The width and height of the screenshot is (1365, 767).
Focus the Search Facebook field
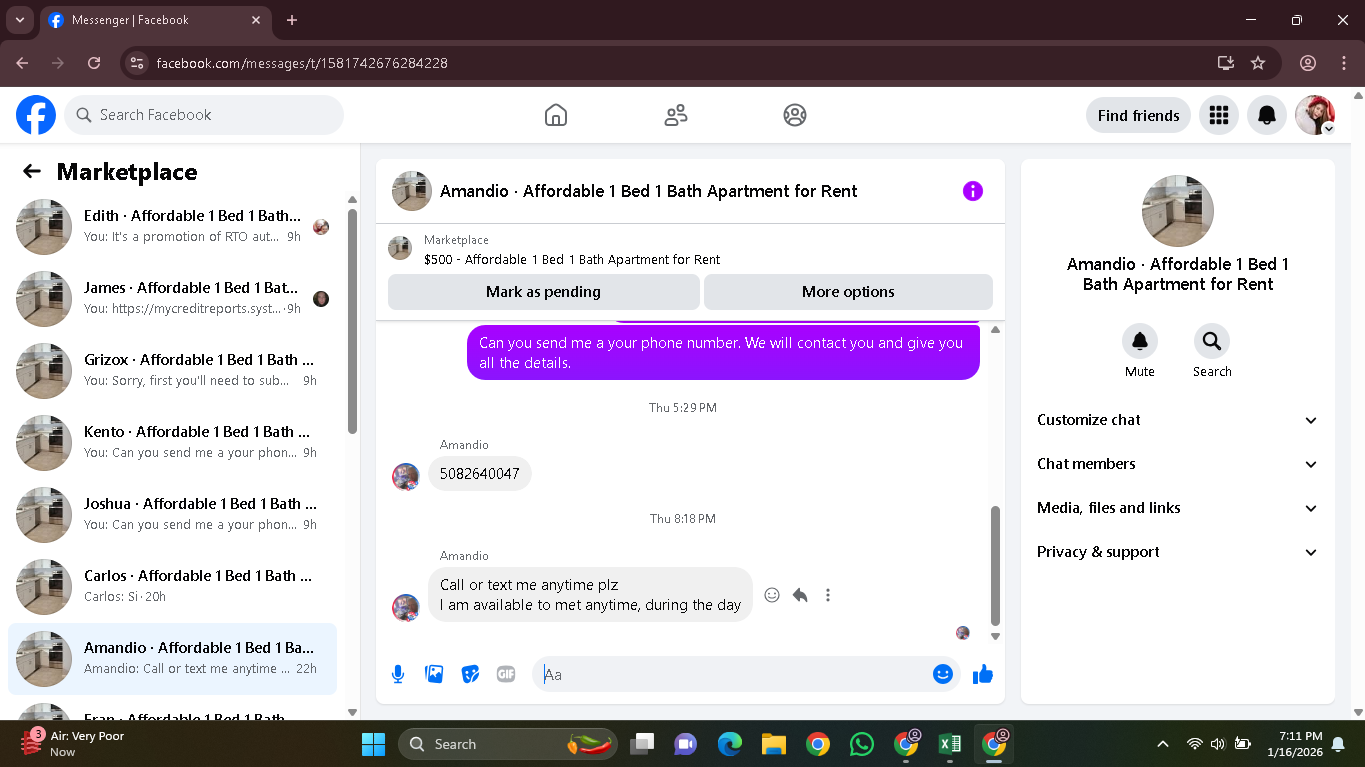(x=204, y=115)
